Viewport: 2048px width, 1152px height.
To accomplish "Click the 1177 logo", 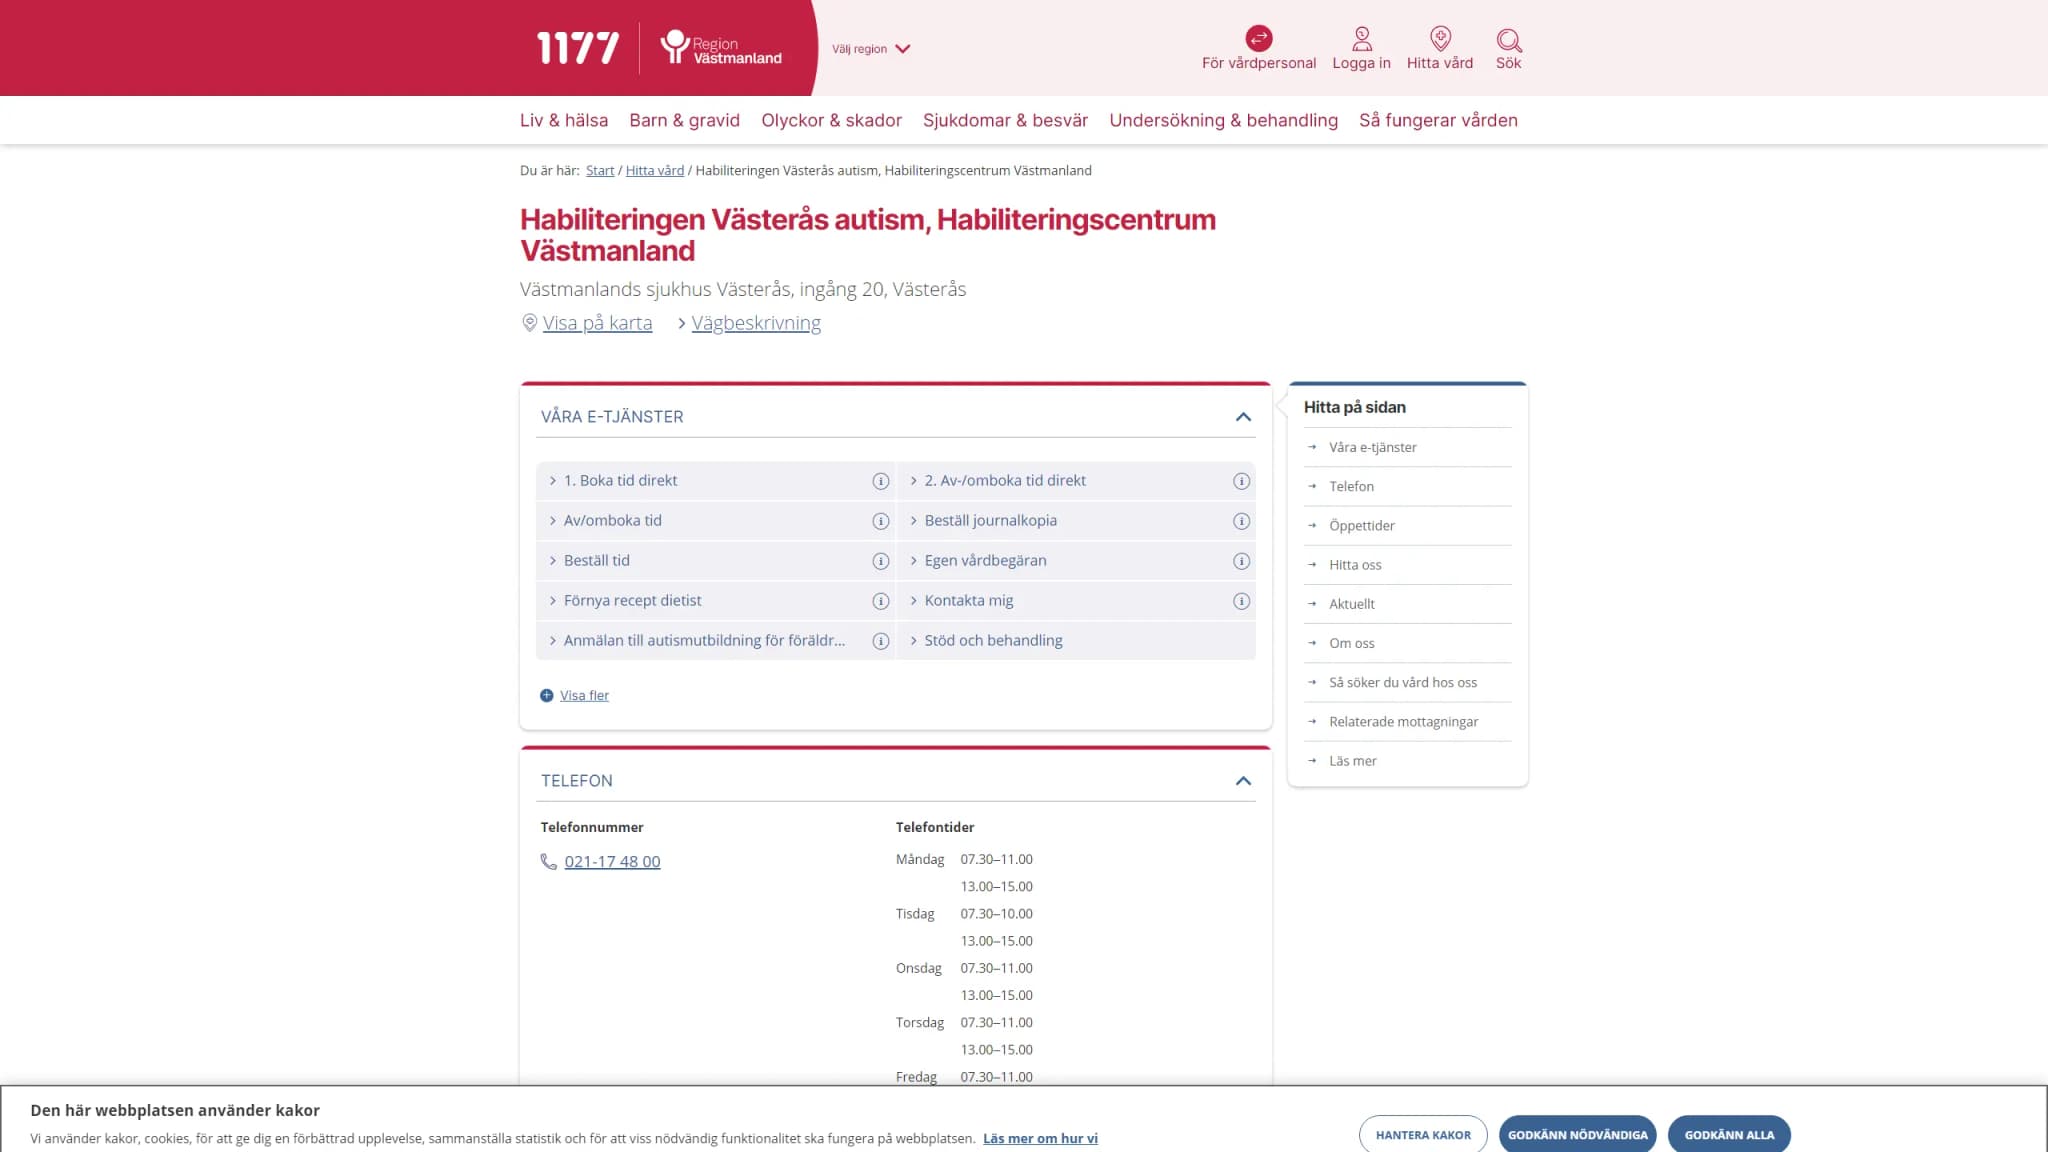I will (x=578, y=48).
